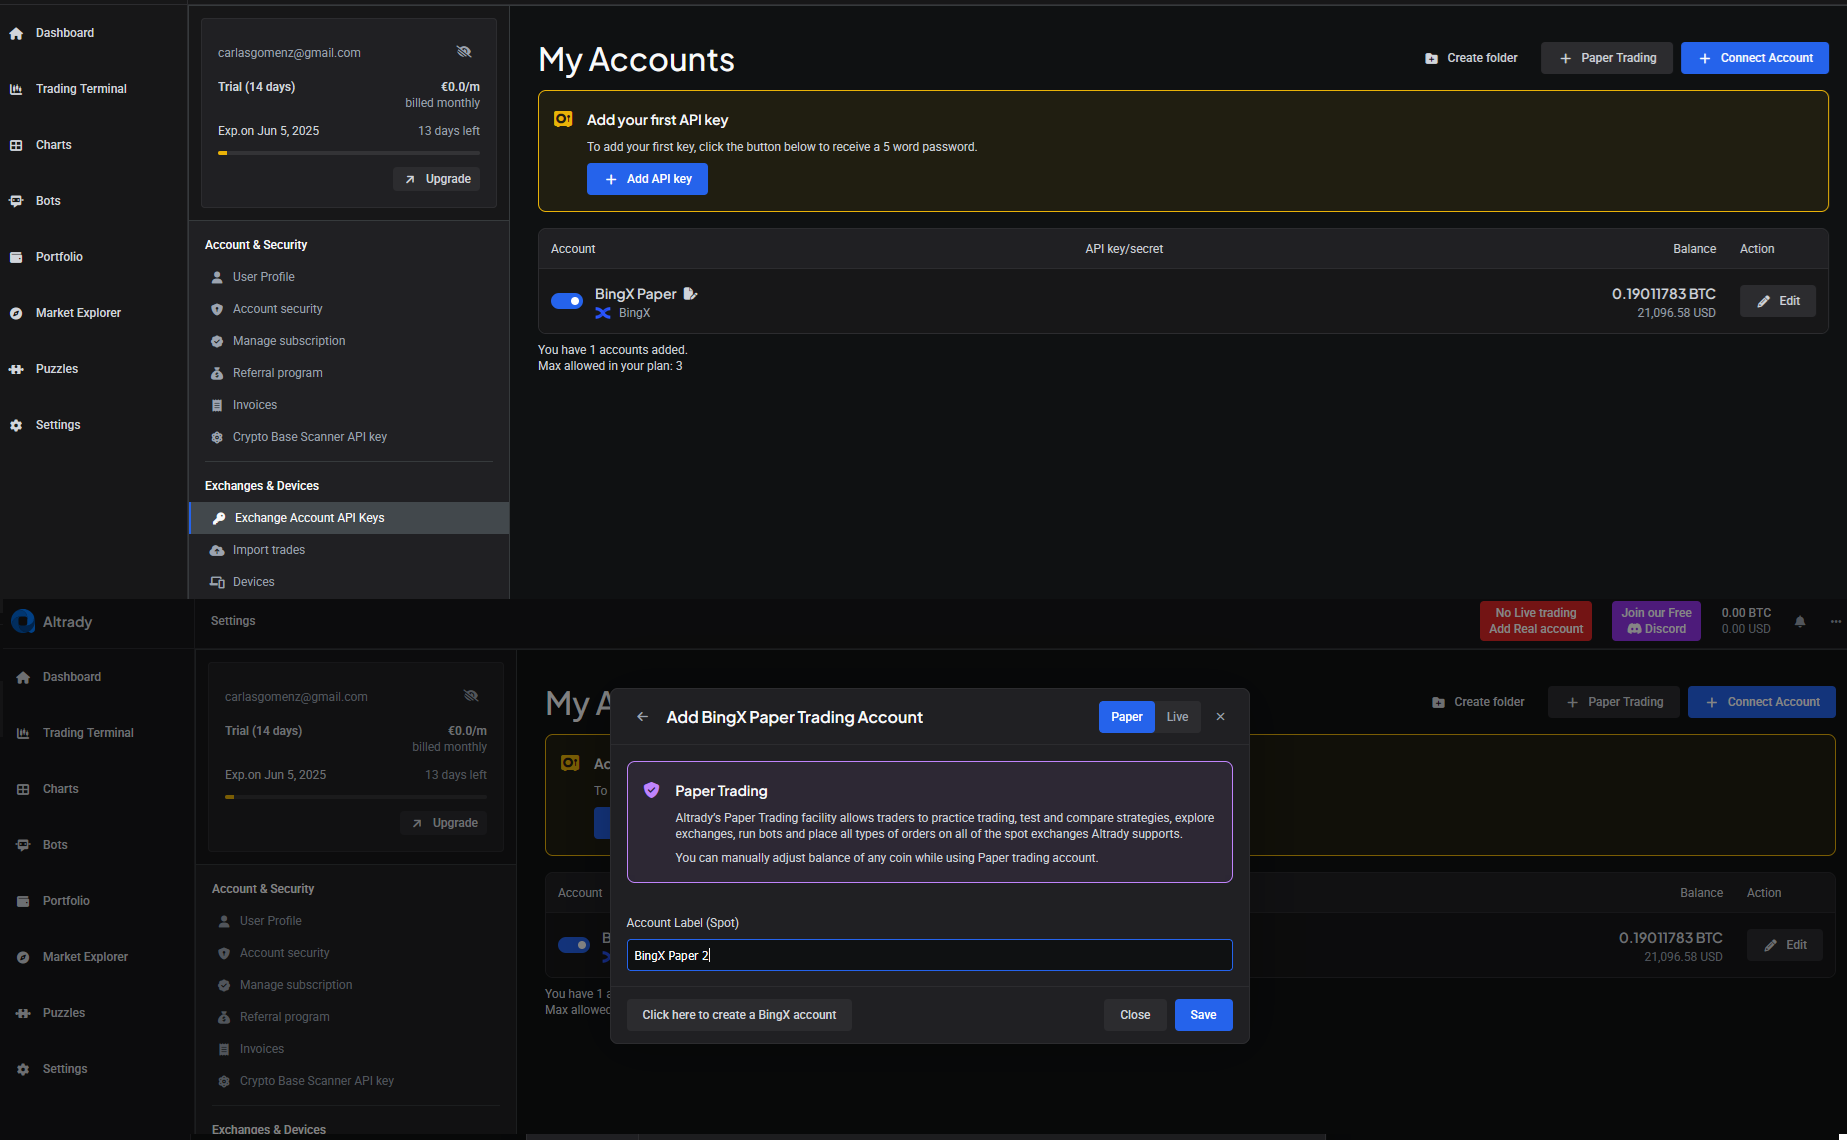Click Join our Free Discord button
Screen dimensions: 1847x1140
tap(1656, 621)
